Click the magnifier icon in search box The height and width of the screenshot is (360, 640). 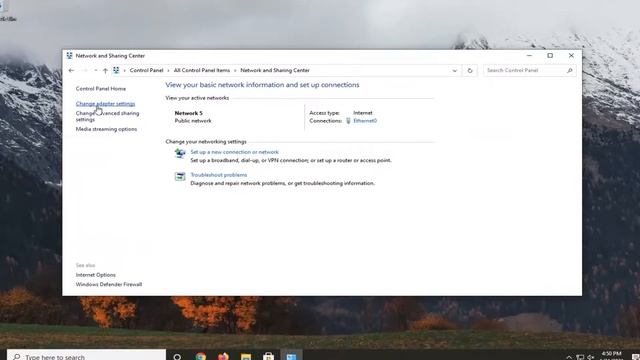[570, 71]
